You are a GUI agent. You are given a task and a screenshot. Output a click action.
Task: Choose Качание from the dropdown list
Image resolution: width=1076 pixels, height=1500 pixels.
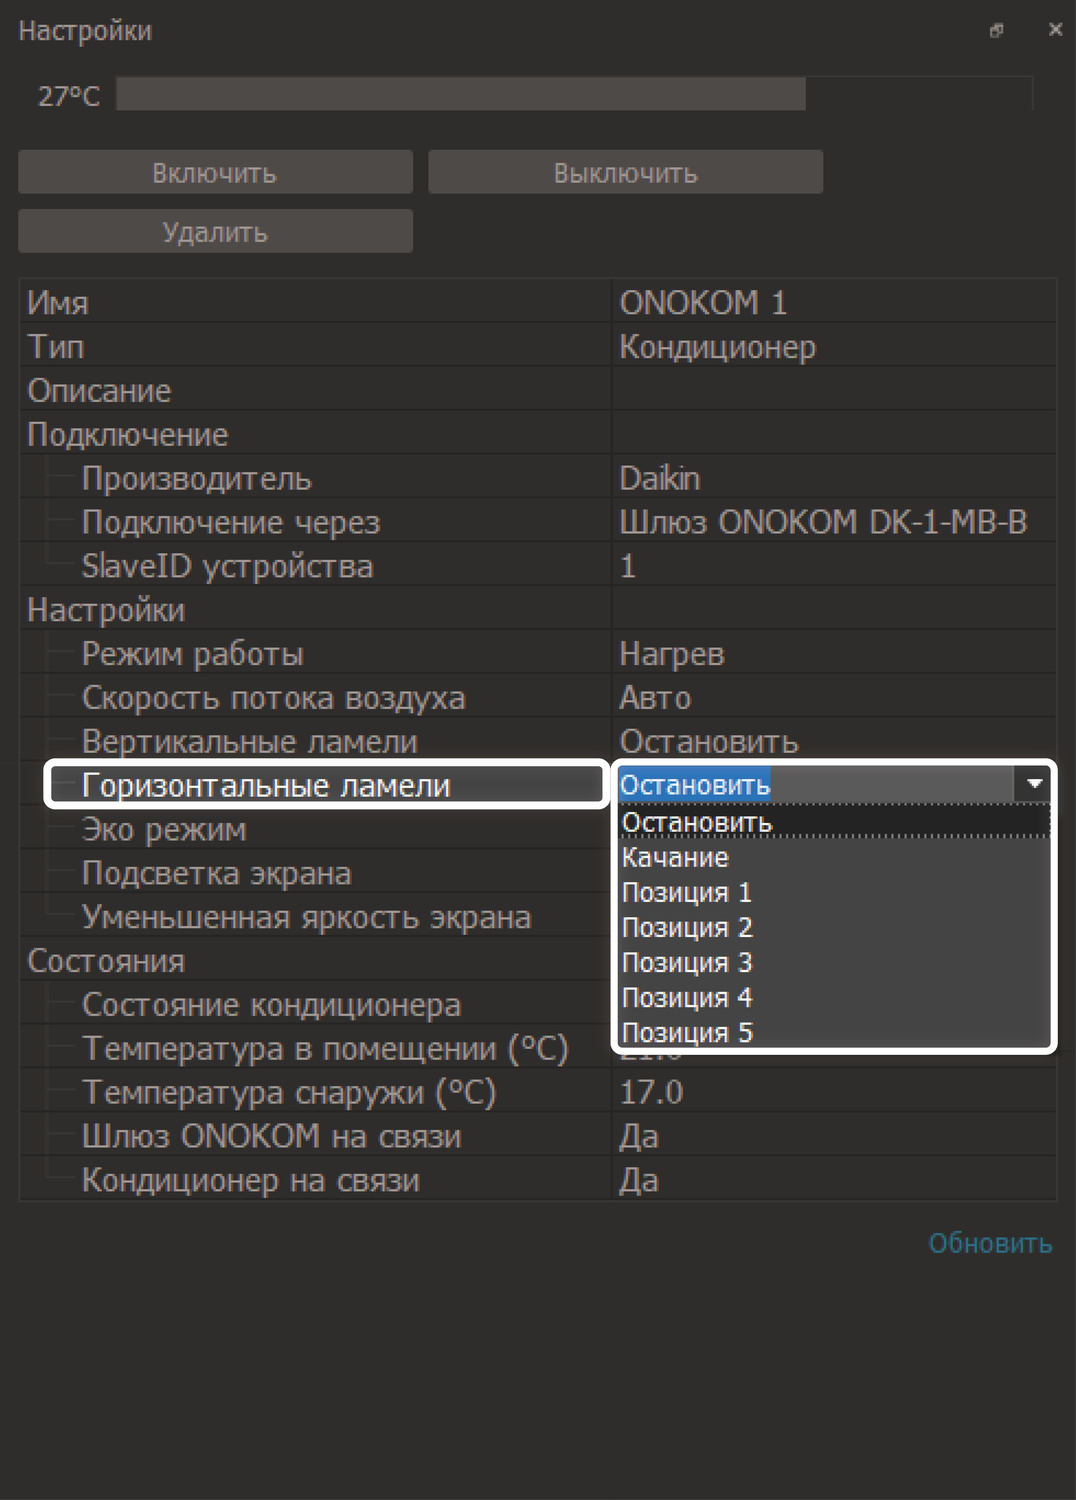click(x=676, y=858)
